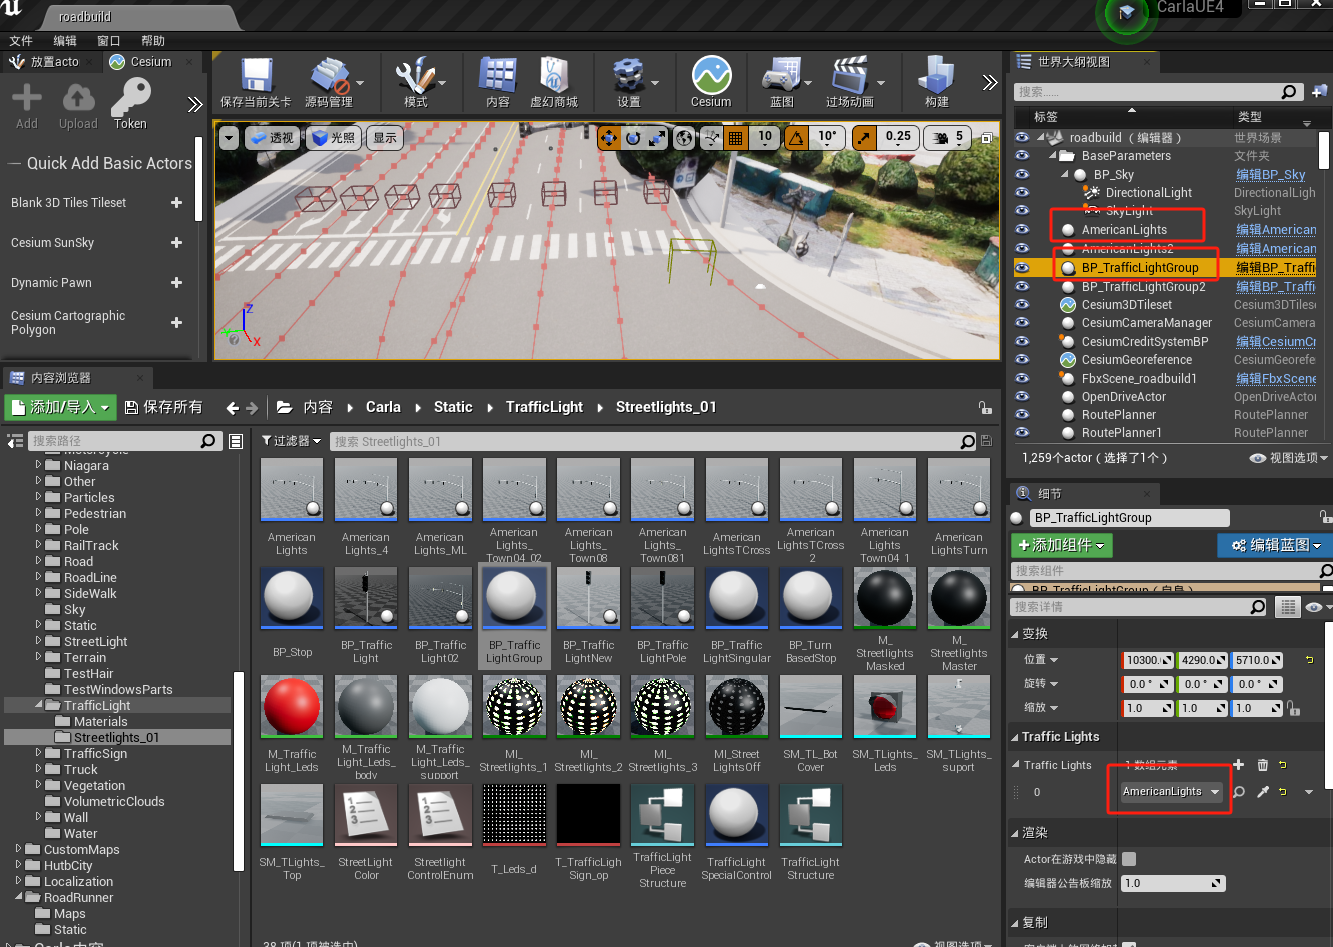
Task: Open the Marketplace (虚幻商城) toolbar icon
Action: 553,78
